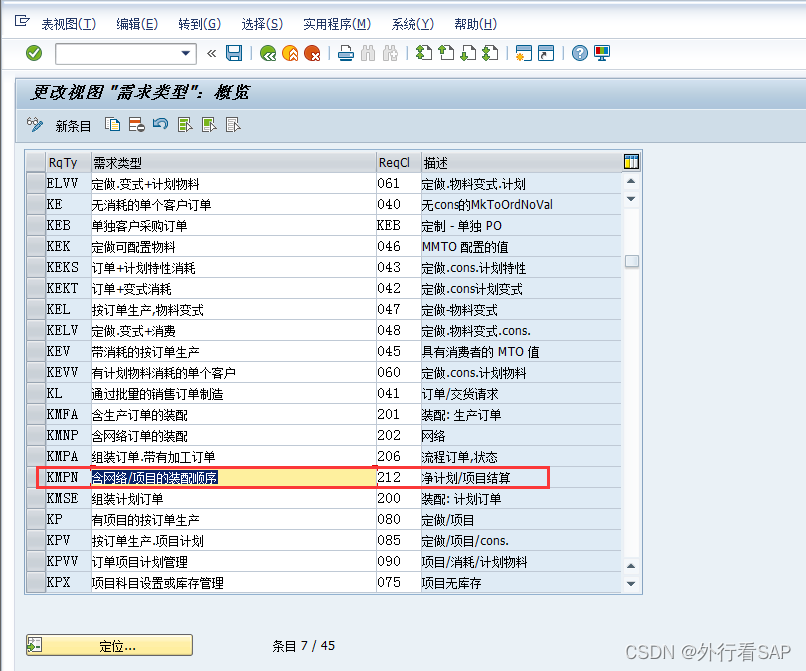This screenshot has height=671, width=806.
Task: Click the generate shortcut icon
Action: click(546, 53)
